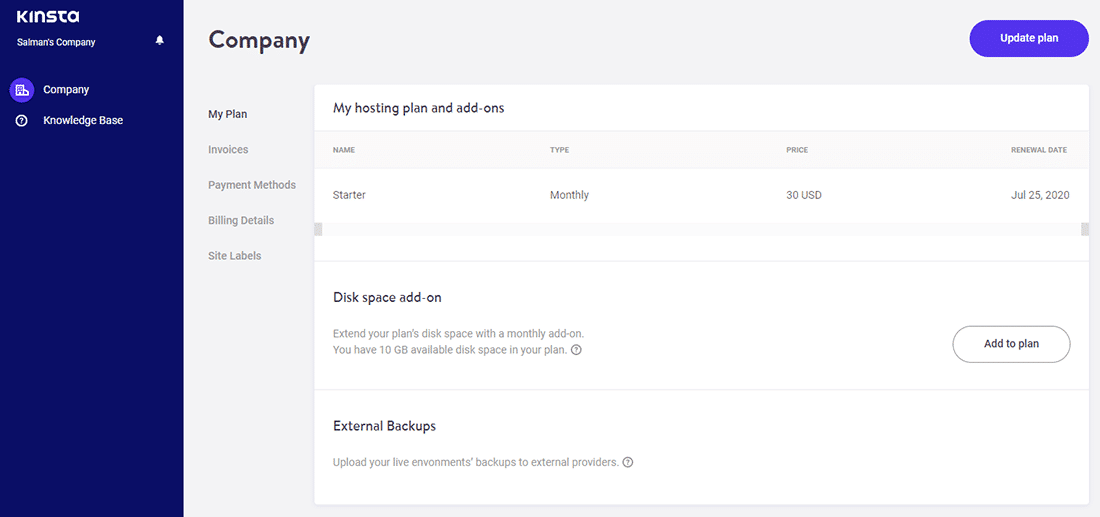Click the NAME column header

click(x=344, y=150)
